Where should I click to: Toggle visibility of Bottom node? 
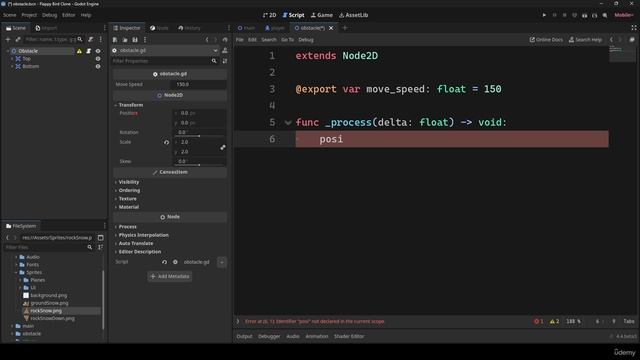pyautogui.click(x=98, y=67)
